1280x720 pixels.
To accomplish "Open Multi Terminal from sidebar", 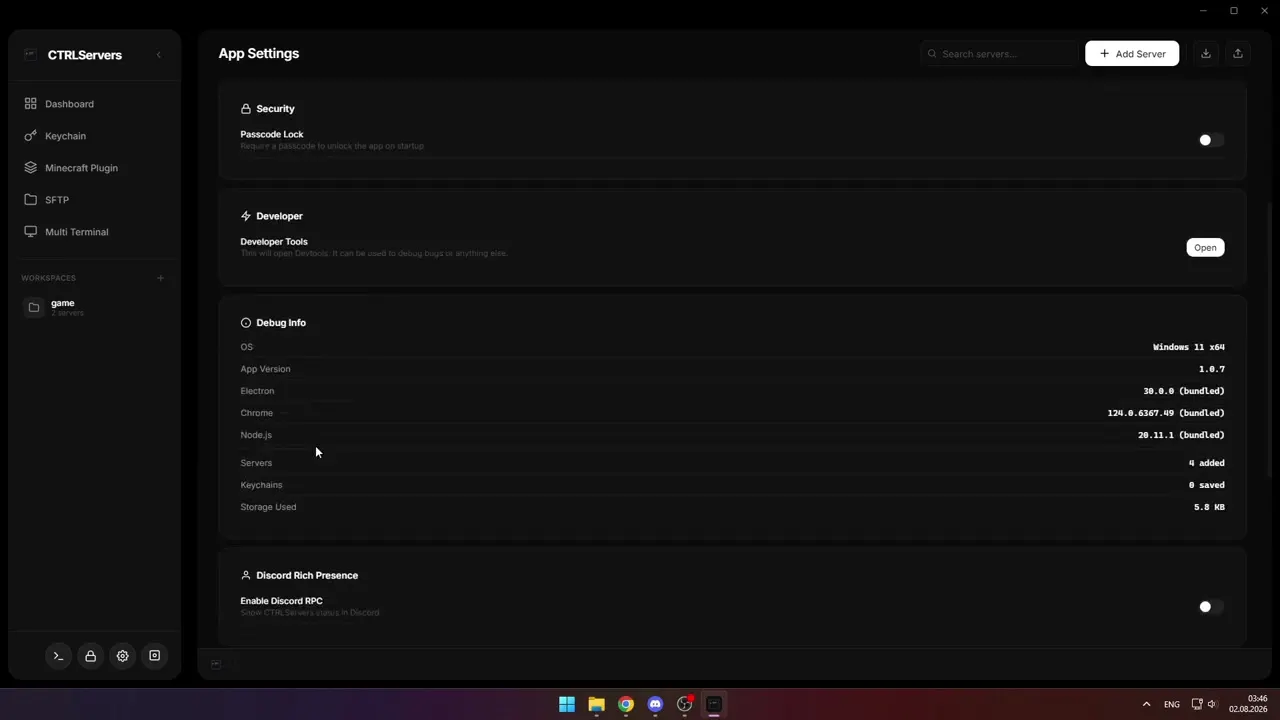I will [94, 232].
